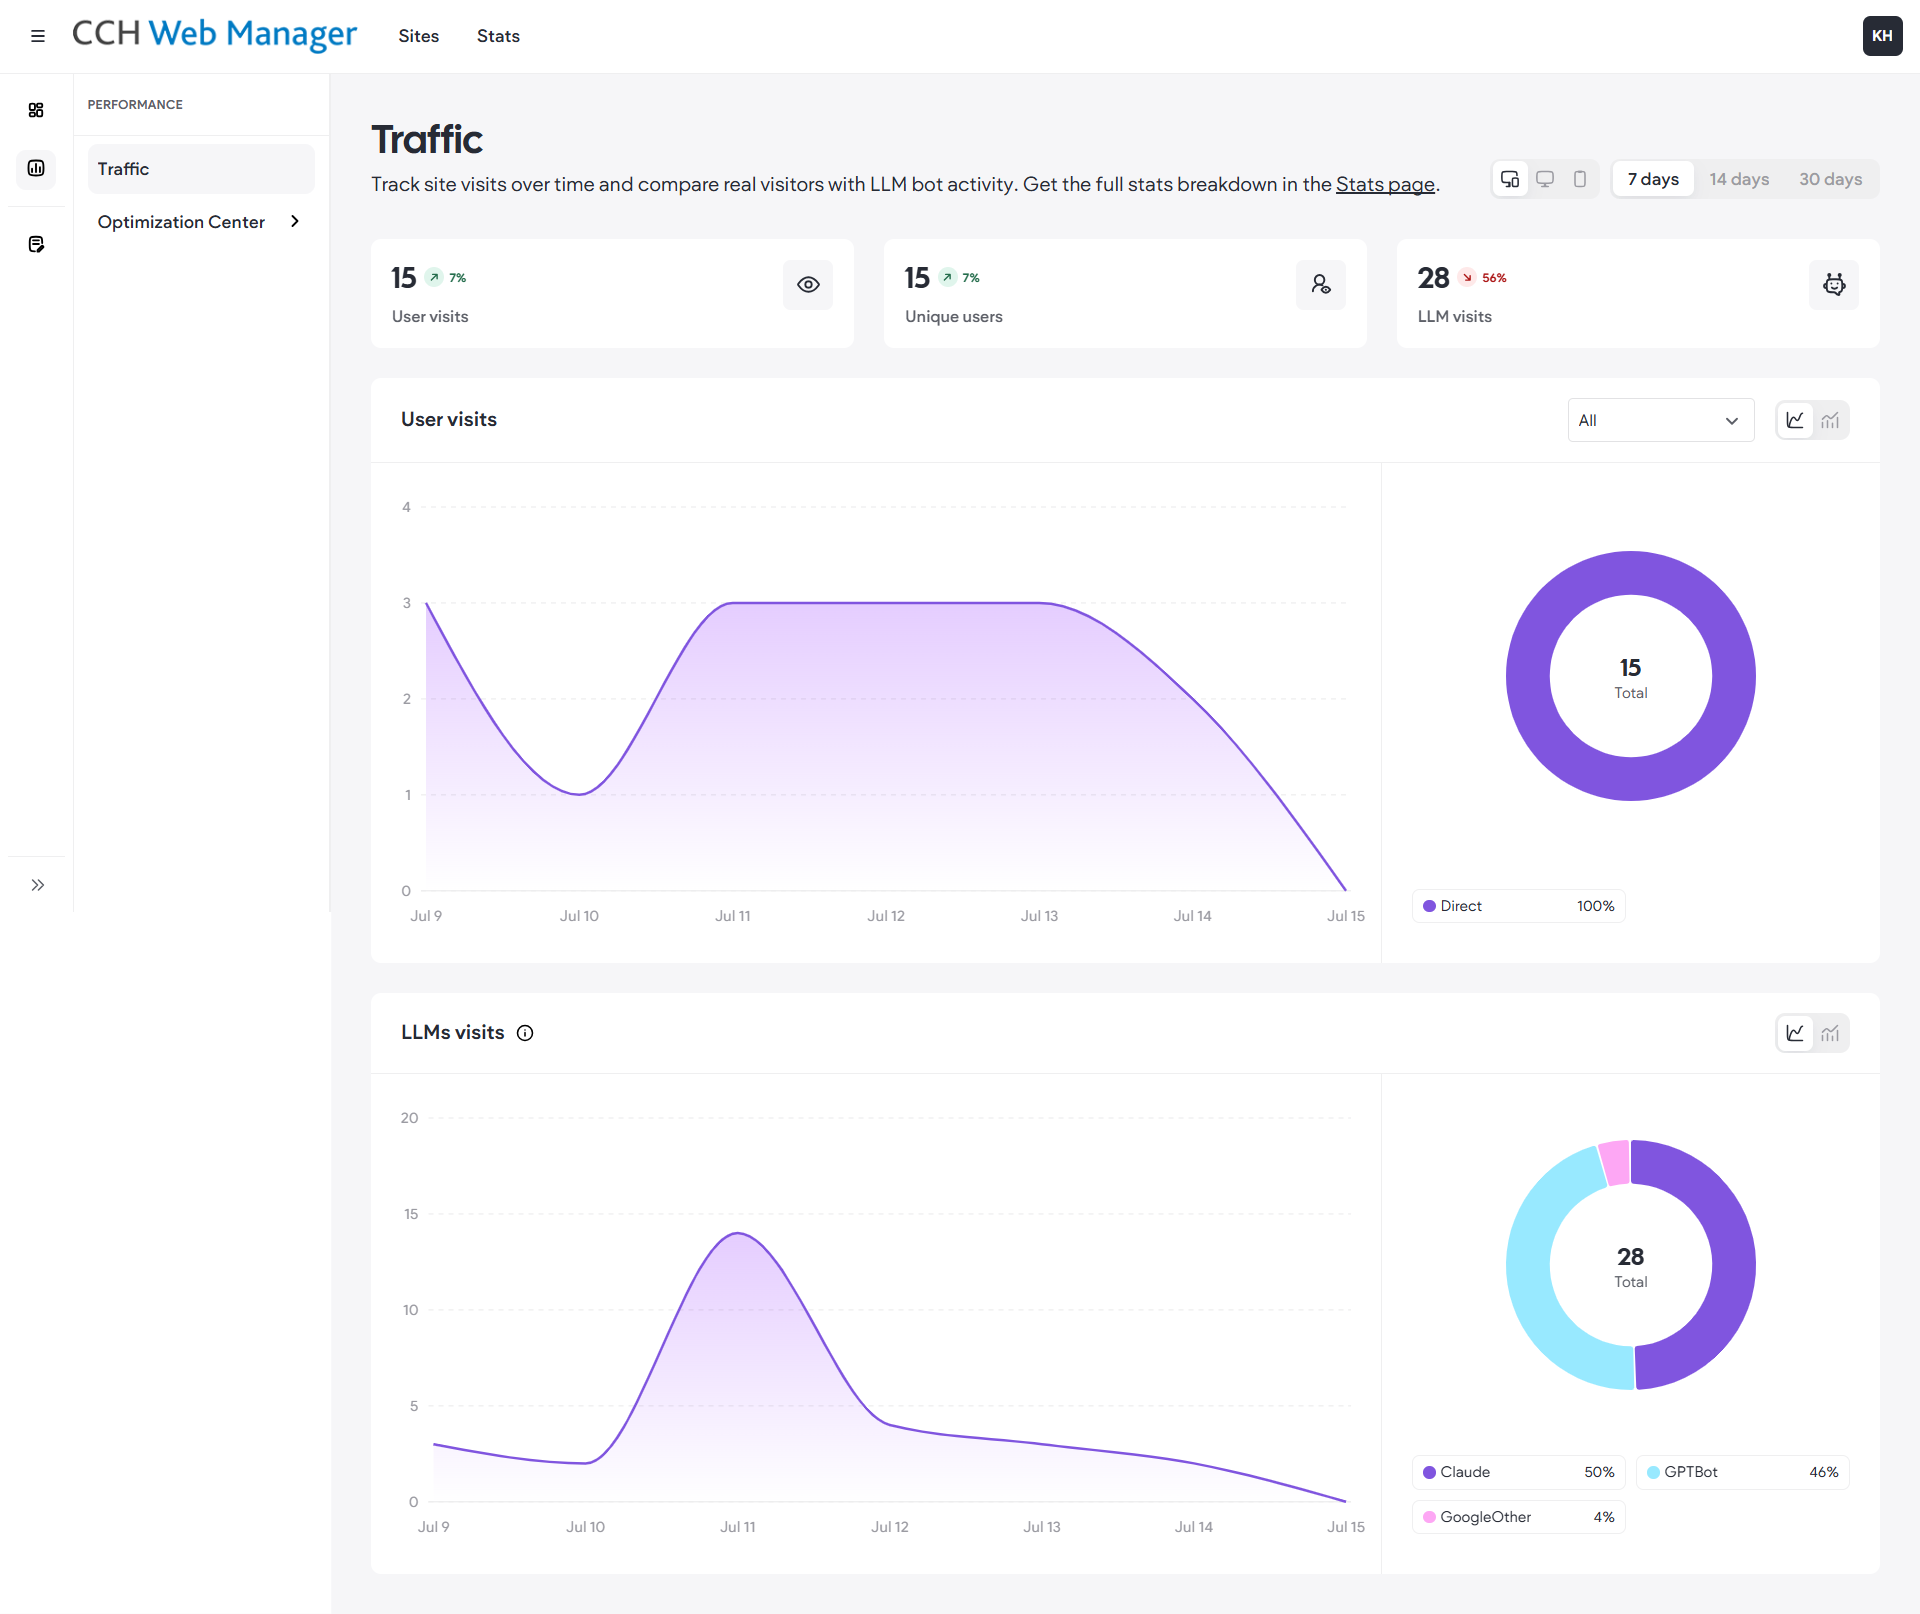This screenshot has width=1920, height=1614.
Task: Select mobile-only device filter
Action: point(1580,179)
